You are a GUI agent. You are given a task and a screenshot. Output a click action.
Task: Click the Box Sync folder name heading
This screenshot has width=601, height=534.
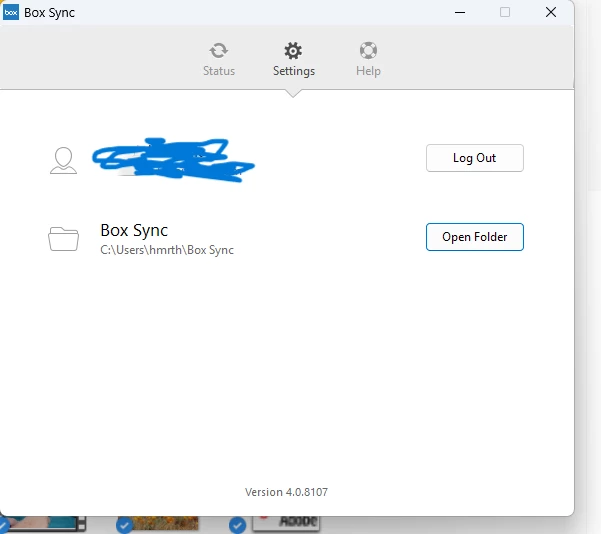click(x=134, y=230)
